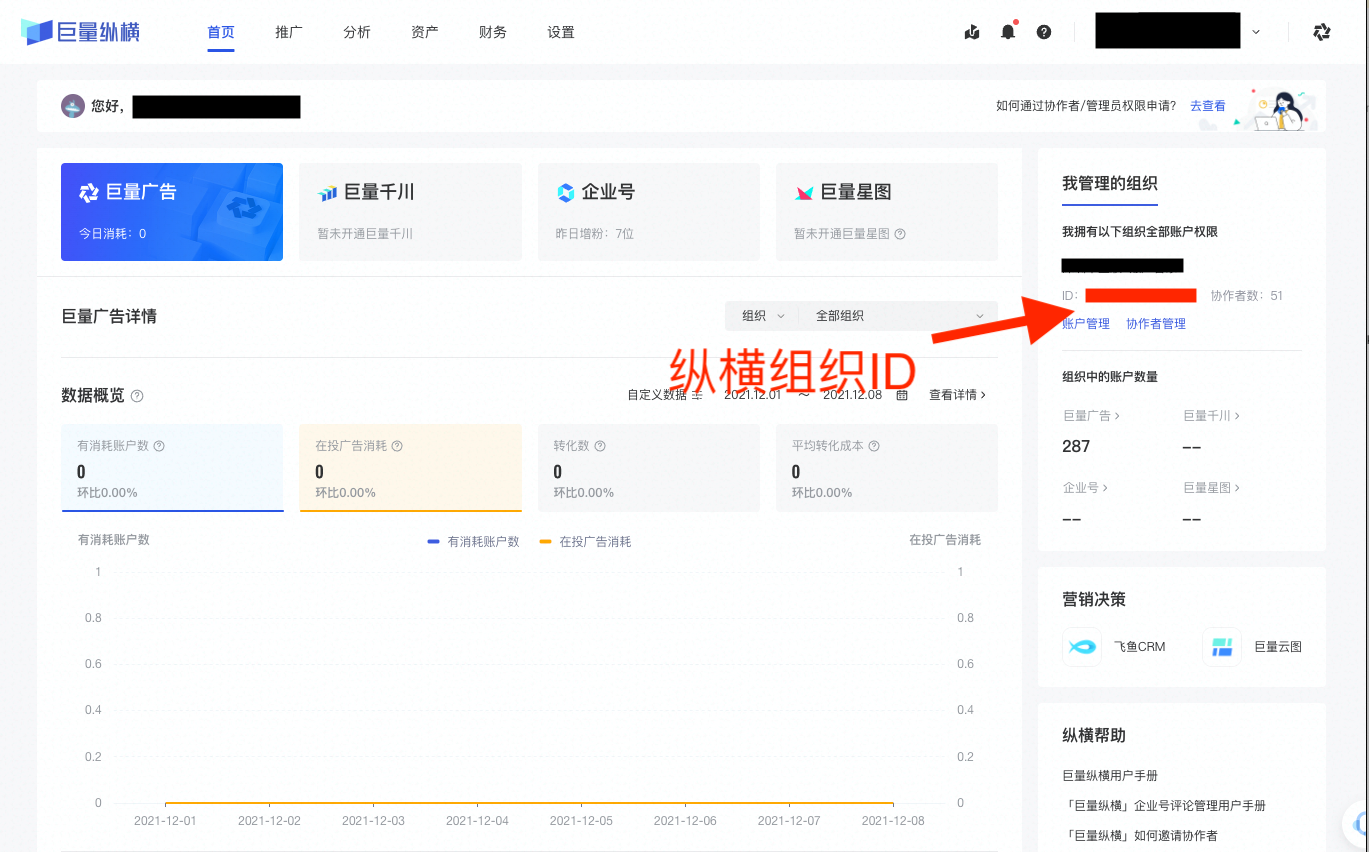Open the 组织 dropdown
The image size is (1369, 852).
[763, 316]
